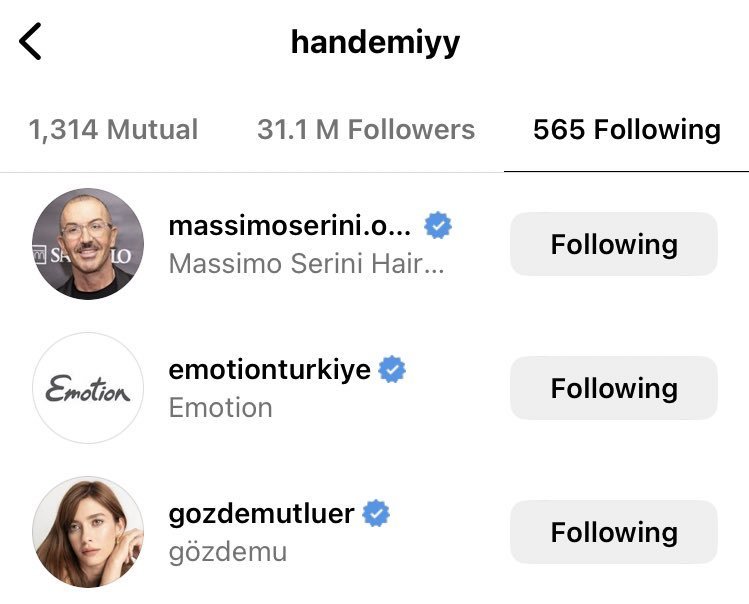Open the massimoserini.o... username link
This screenshot has width=749, height=604.
coord(289,226)
